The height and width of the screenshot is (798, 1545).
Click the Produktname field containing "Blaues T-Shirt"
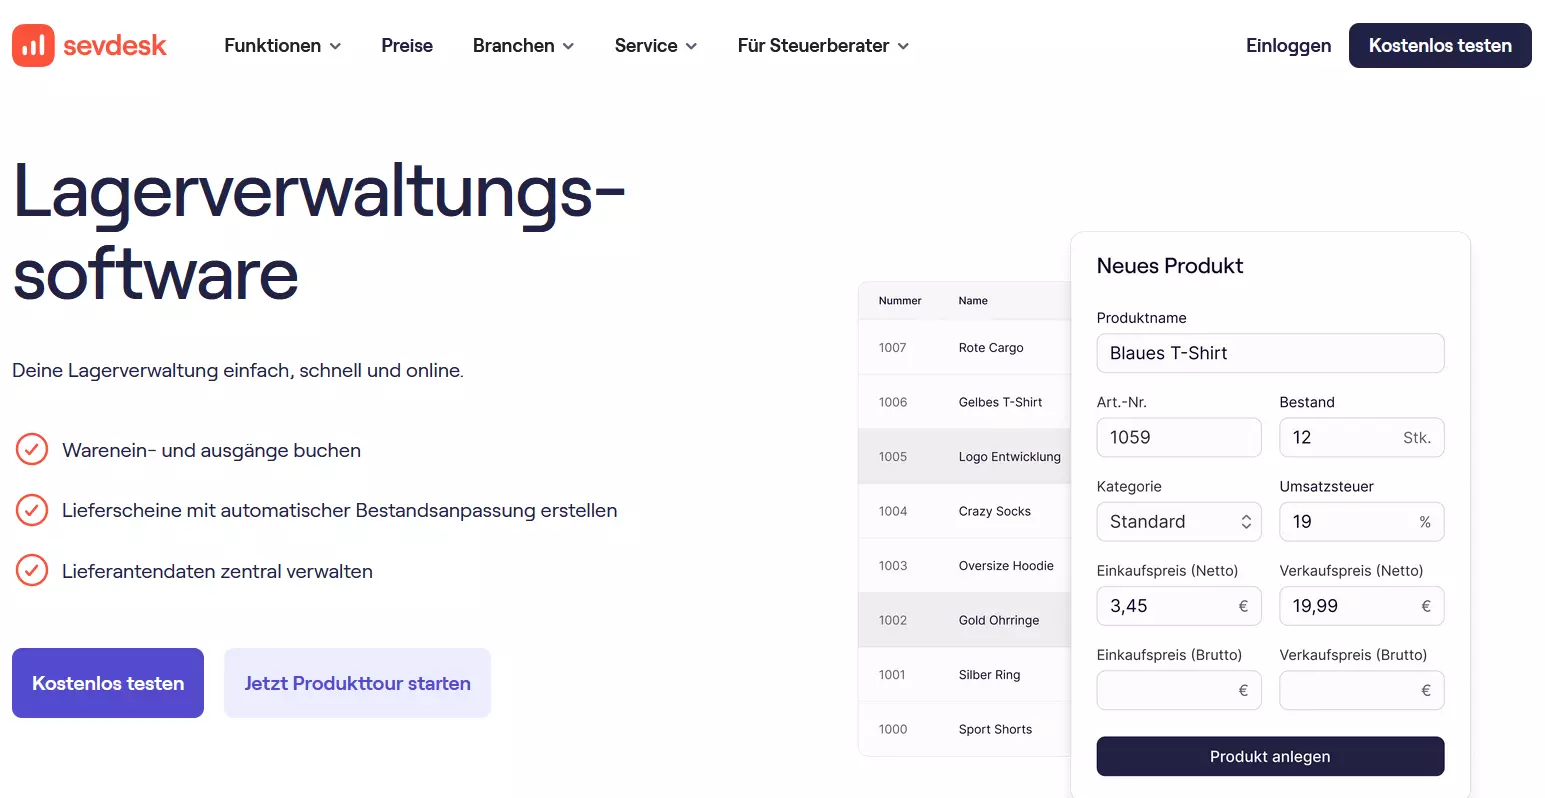pyautogui.click(x=1270, y=353)
